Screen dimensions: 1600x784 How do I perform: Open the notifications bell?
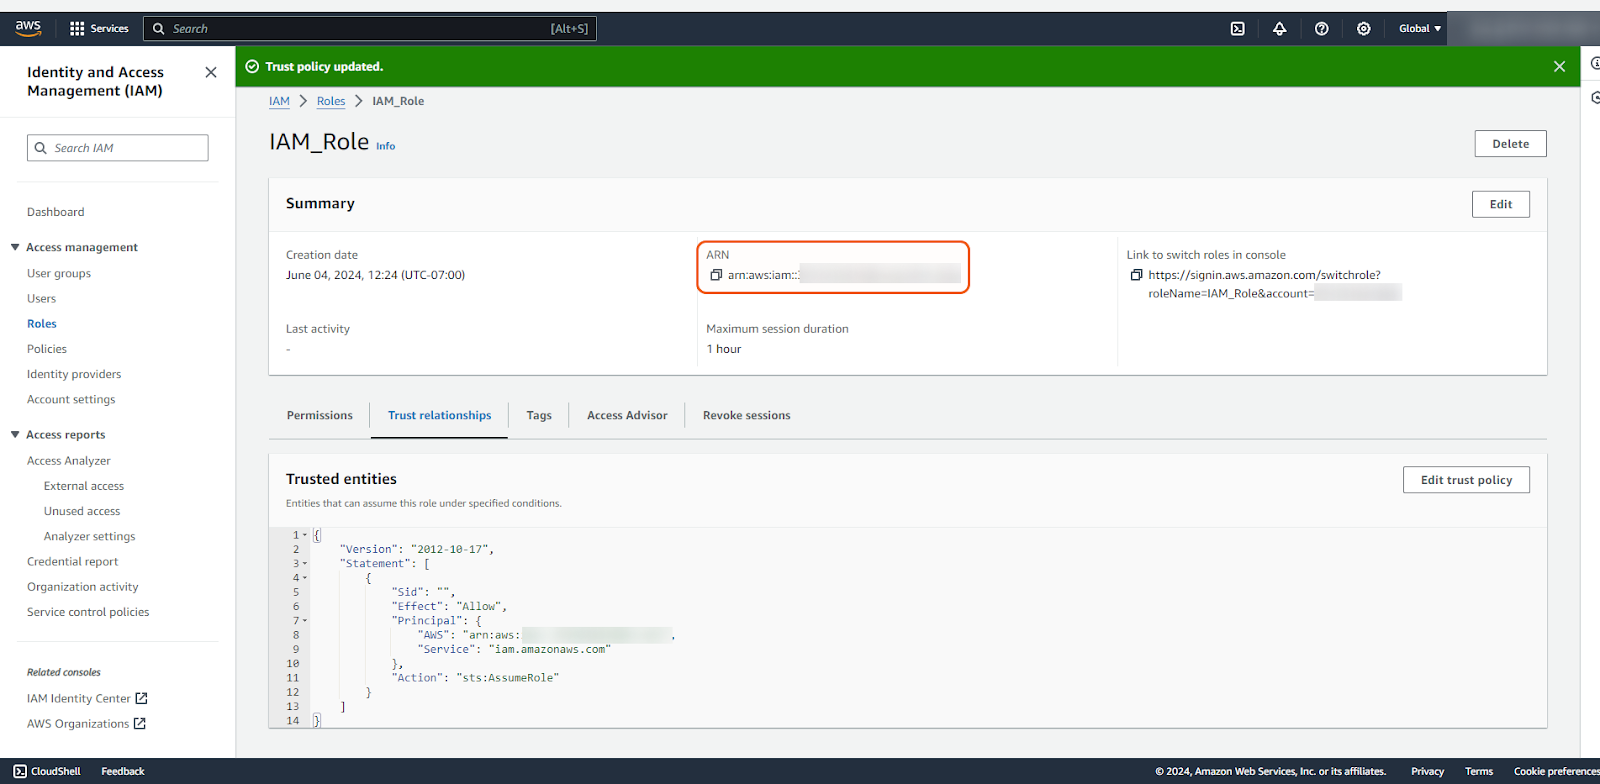1279,29
